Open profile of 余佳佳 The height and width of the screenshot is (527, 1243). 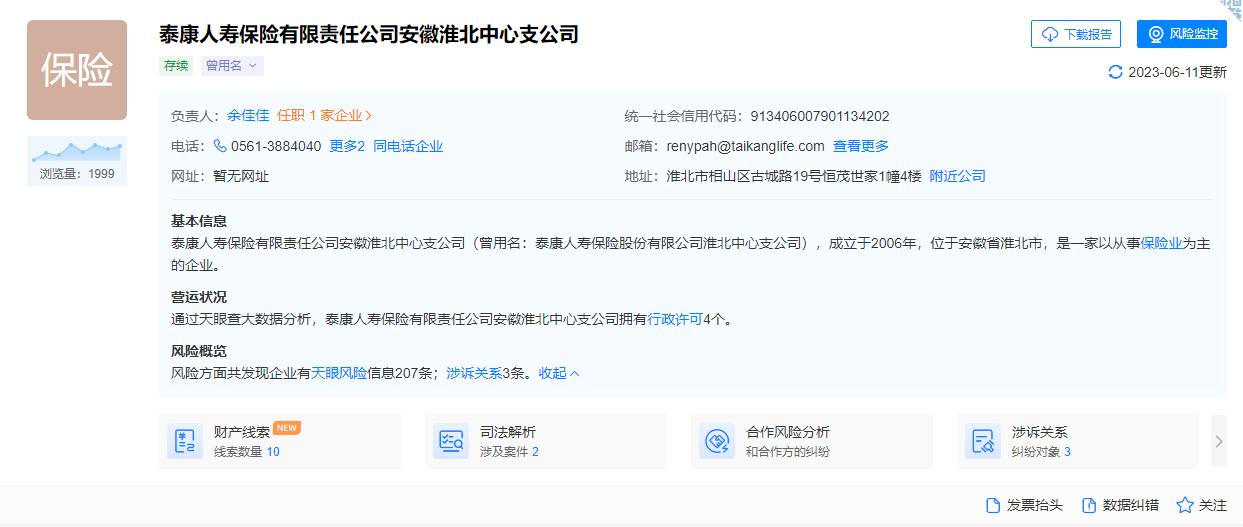pyautogui.click(x=248, y=116)
